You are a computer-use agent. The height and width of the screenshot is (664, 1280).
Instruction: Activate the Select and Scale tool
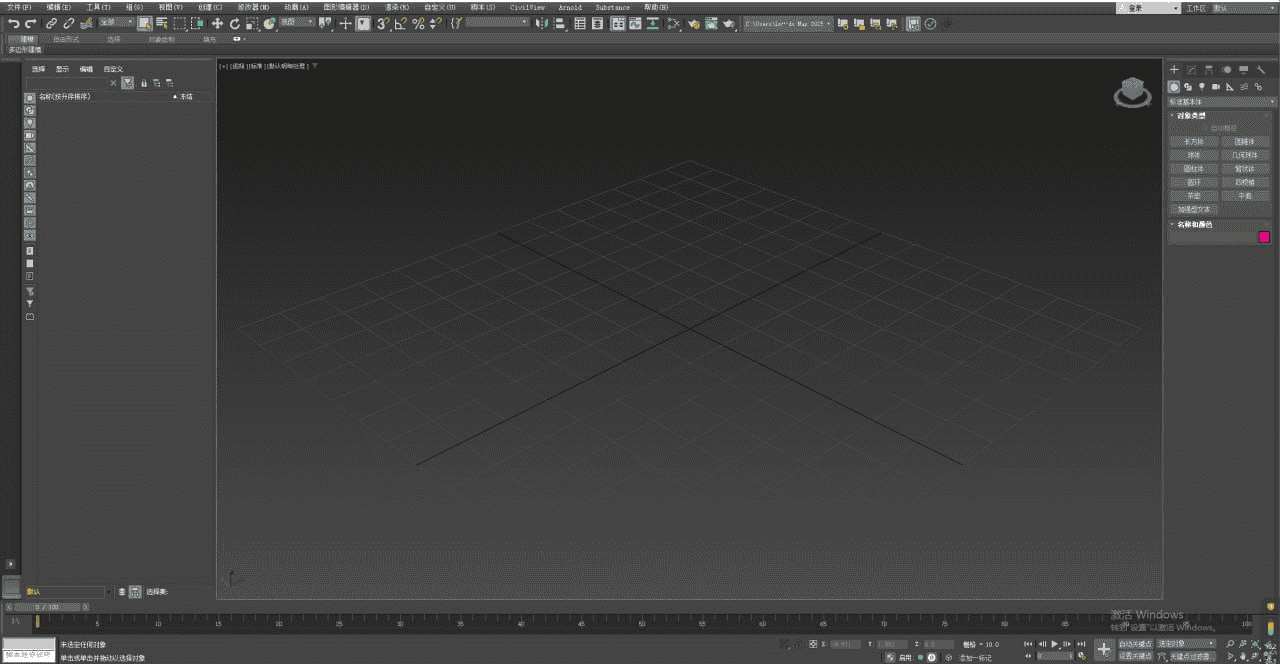click(x=252, y=23)
